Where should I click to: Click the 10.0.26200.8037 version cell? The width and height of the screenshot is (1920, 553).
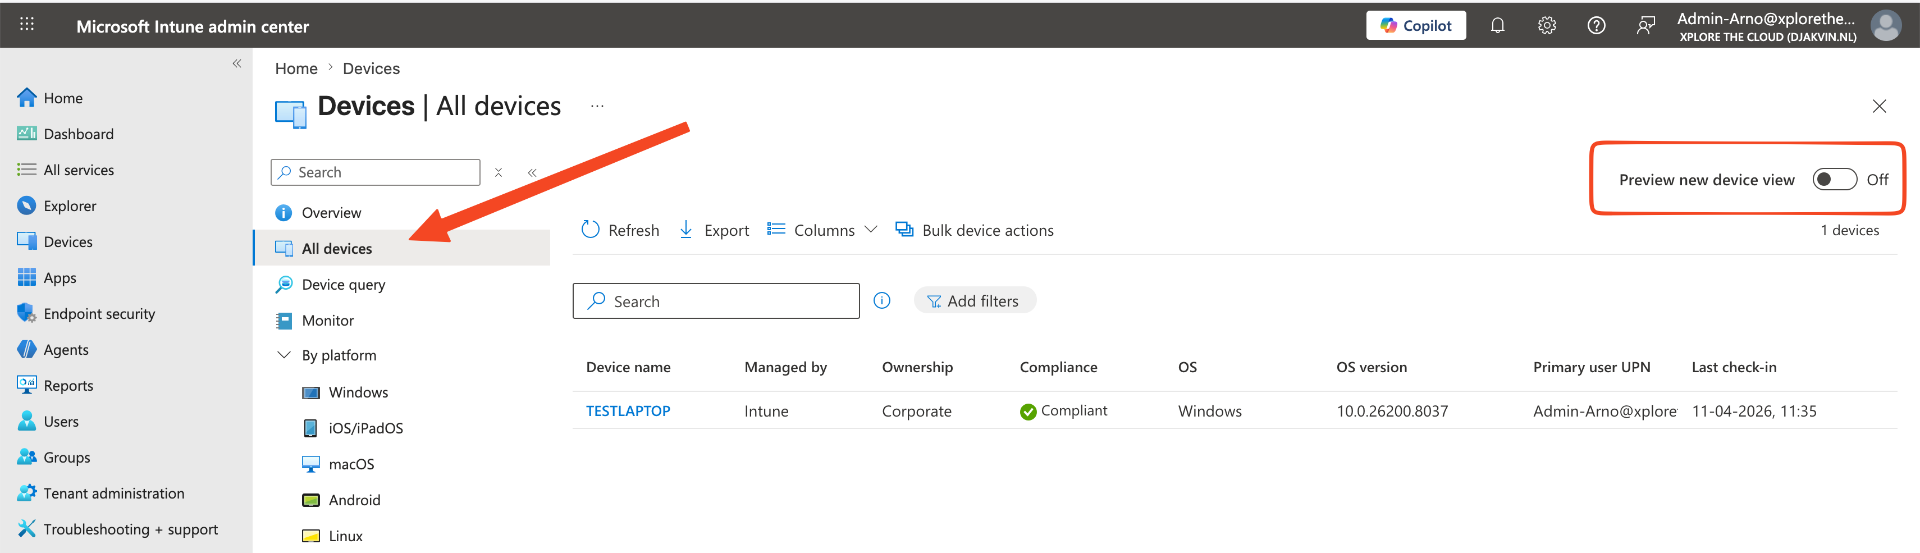[1392, 411]
